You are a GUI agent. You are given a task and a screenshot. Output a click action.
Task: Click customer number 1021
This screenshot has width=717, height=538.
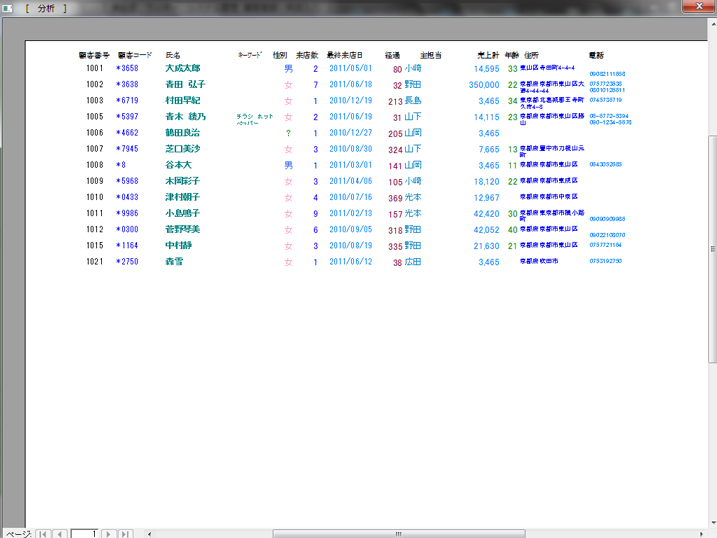point(95,261)
